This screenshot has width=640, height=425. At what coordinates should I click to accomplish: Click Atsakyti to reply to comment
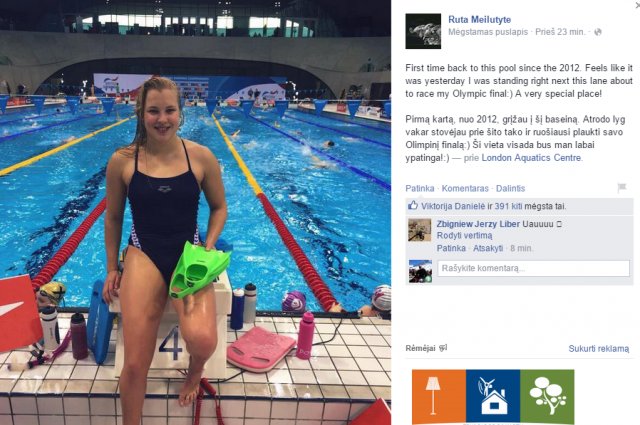pyautogui.click(x=488, y=248)
